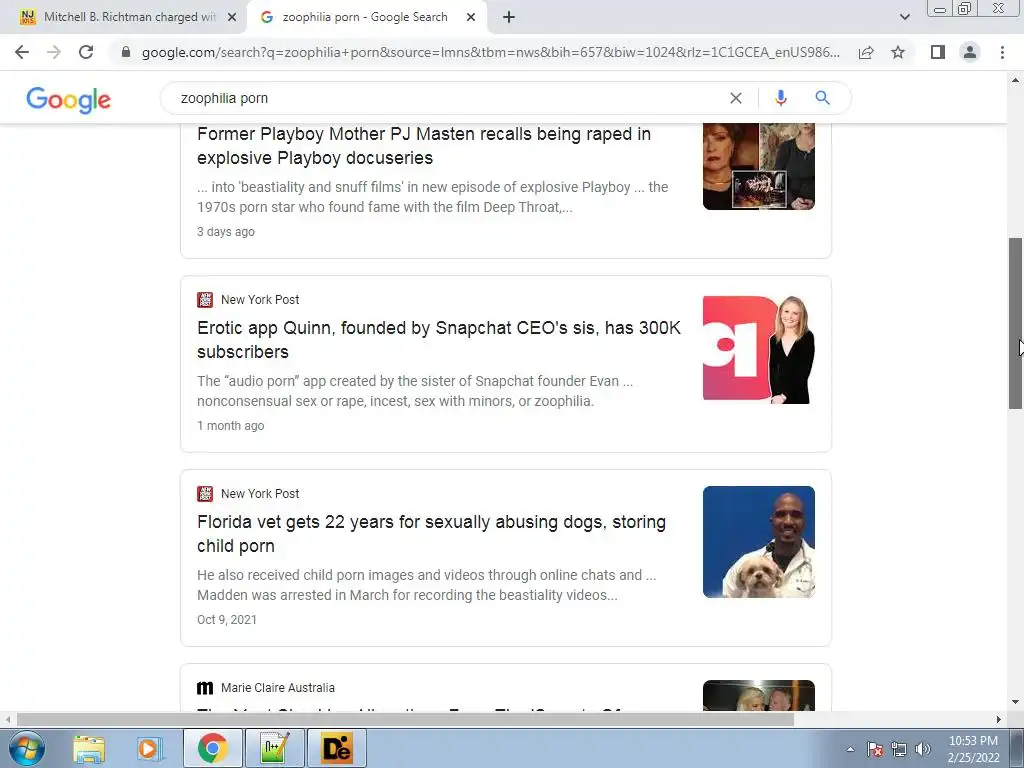Click the '3 days ago' timestamp

[x=226, y=232]
